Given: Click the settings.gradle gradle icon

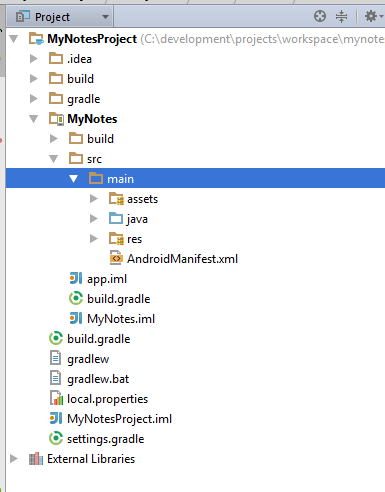Looking at the screenshot, I should (x=56, y=438).
